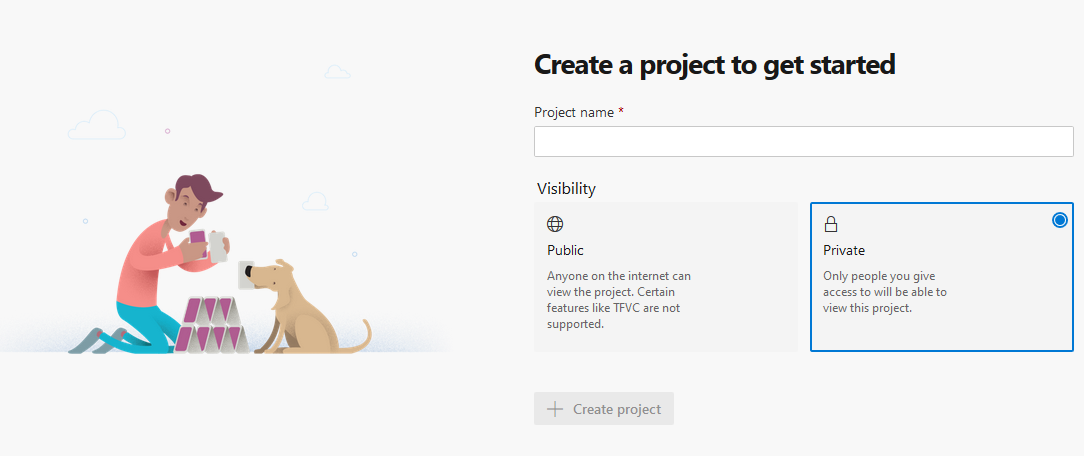
Task: Click the plus icon on Create project
Action: 555,409
